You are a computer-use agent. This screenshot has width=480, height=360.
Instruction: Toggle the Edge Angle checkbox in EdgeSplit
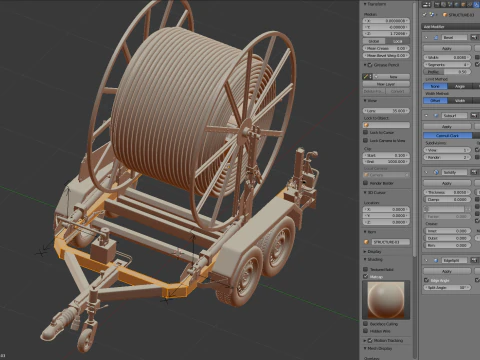[426, 280]
